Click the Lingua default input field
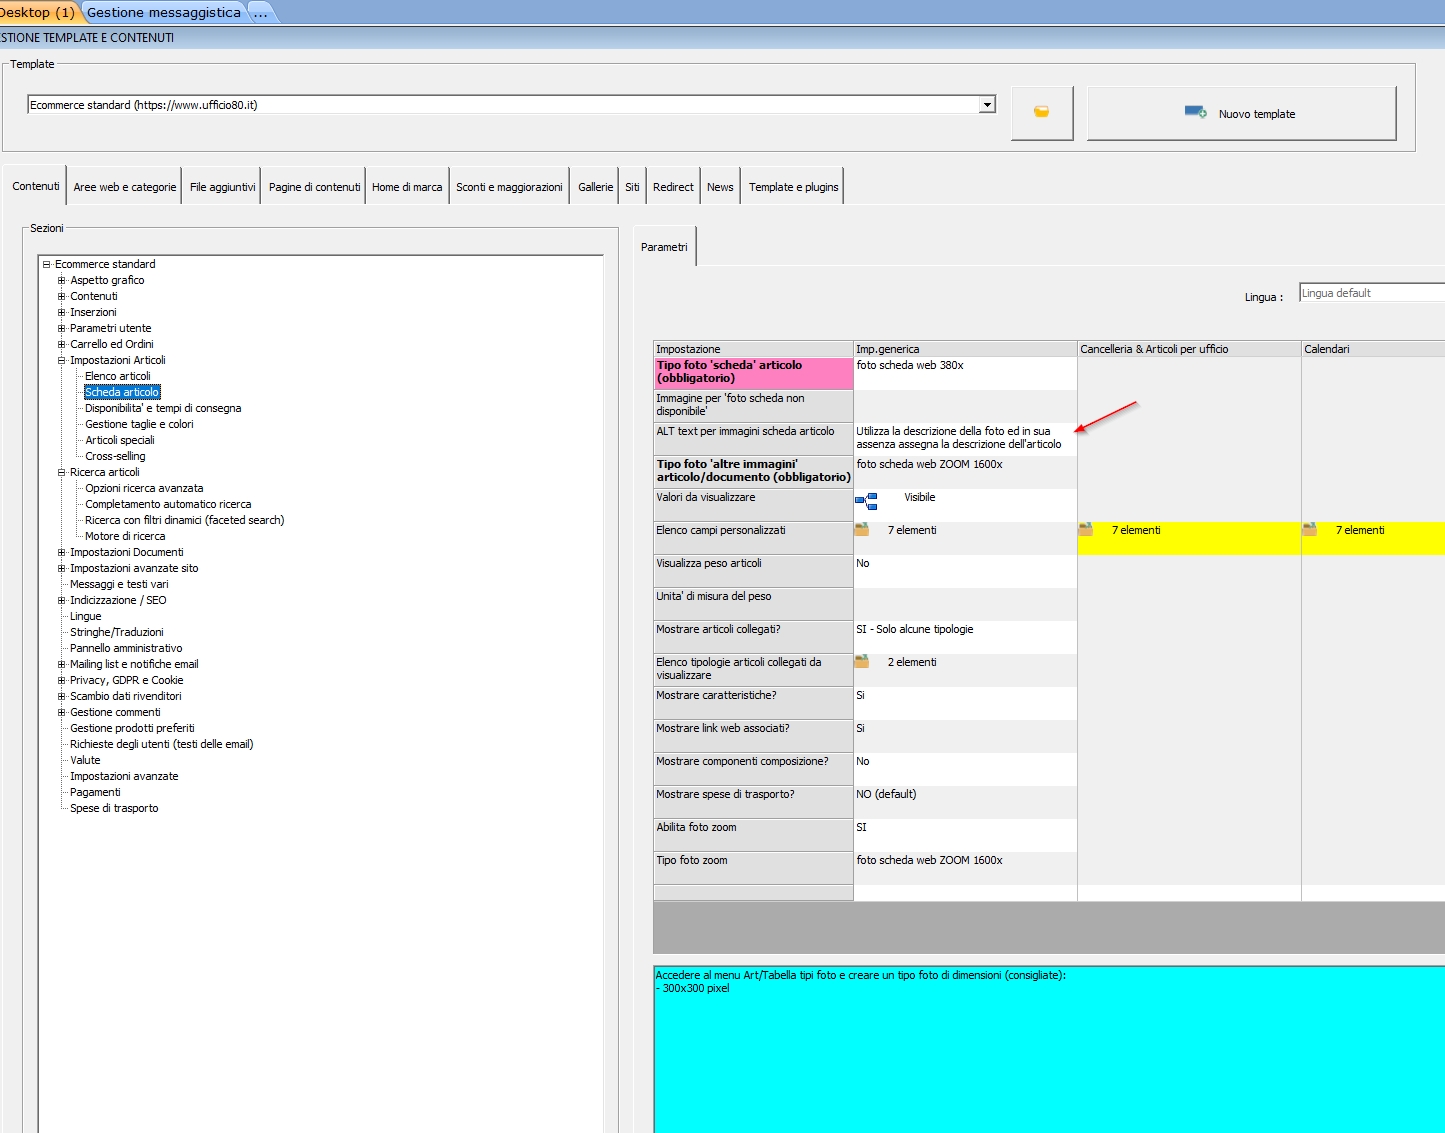 click(x=1372, y=293)
